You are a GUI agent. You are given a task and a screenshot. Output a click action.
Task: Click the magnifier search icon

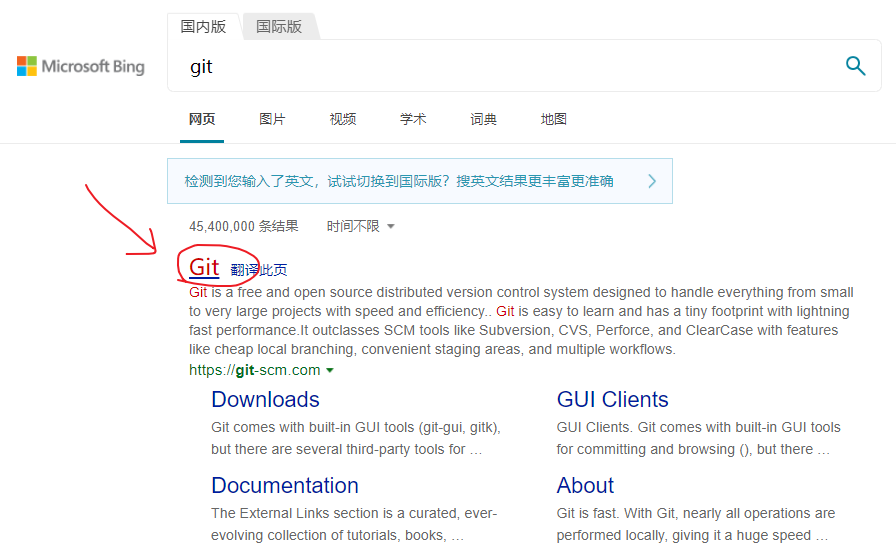(855, 66)
